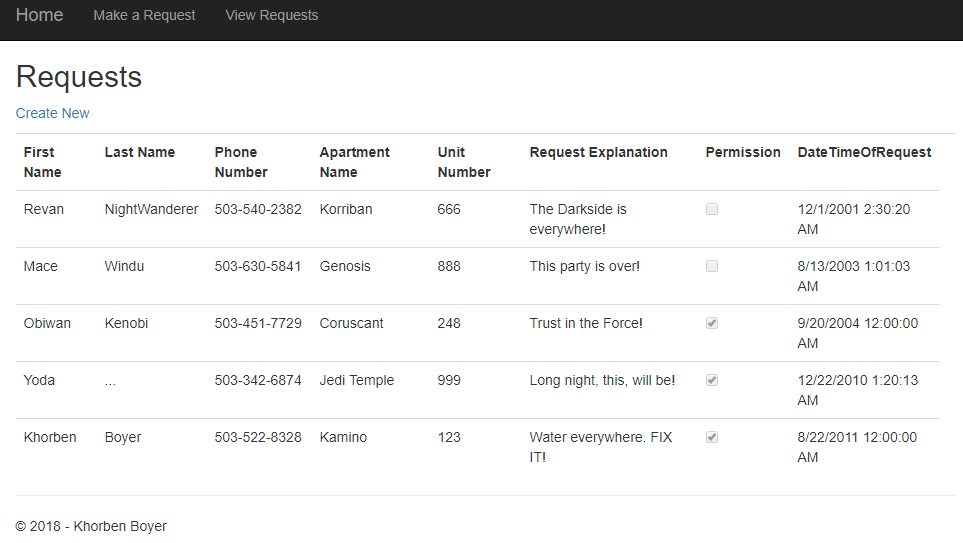Click the Permission column header

(x=742, y=152)
